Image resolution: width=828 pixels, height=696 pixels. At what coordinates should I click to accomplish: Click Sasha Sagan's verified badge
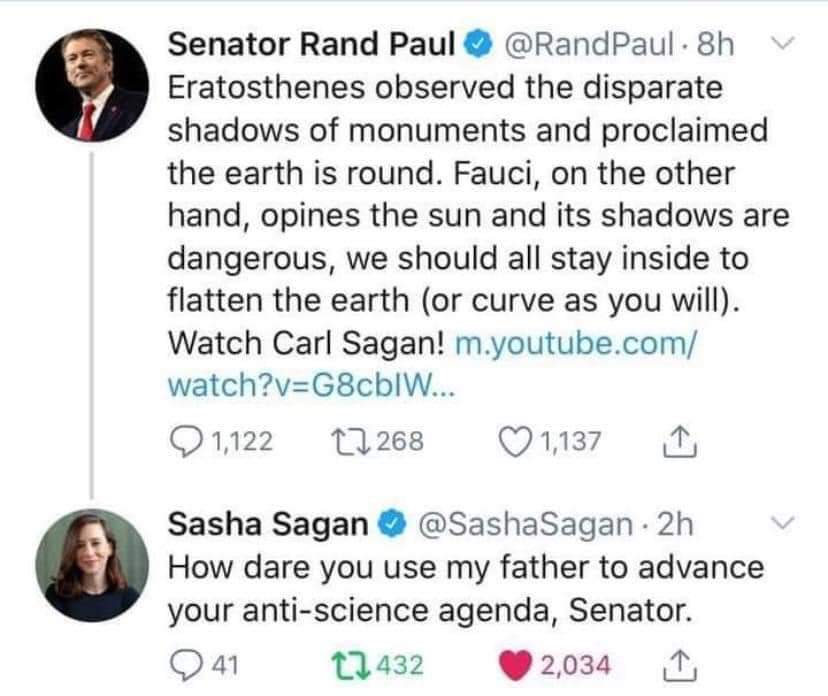391,523
